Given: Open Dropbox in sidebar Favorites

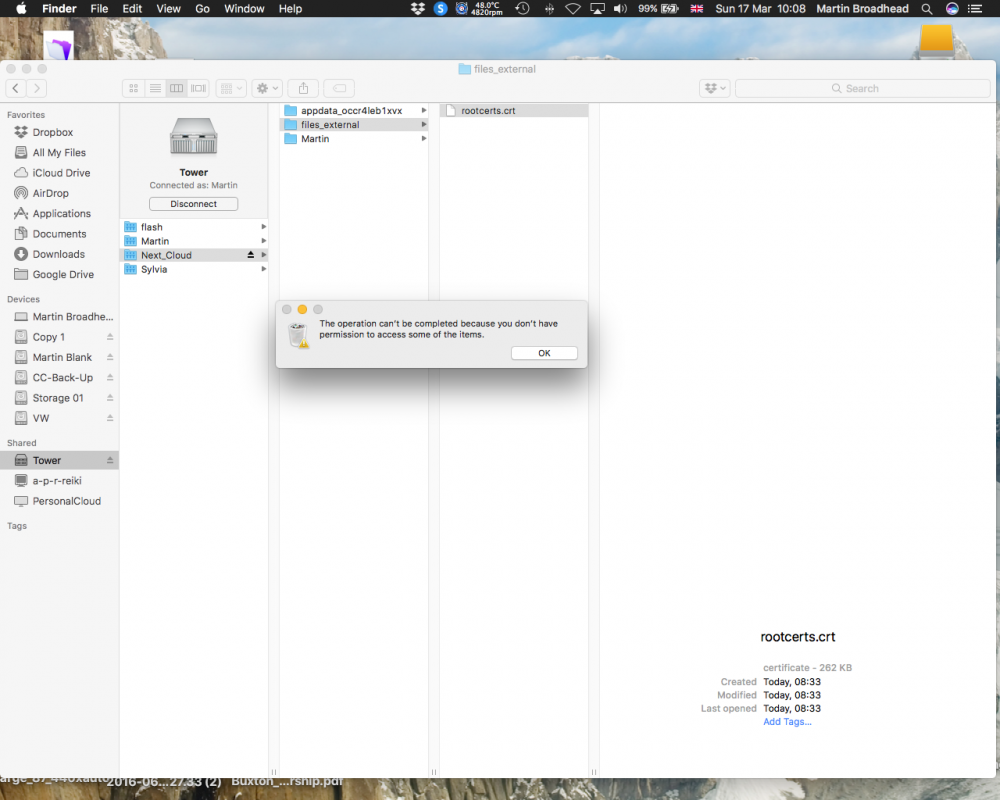Looking at the screenshot, I should [x=59, y=132].
